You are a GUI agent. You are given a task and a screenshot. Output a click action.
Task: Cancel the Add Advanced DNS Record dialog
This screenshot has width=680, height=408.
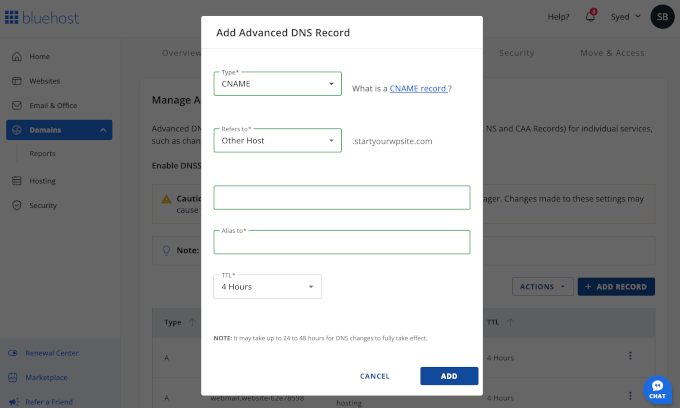click(375, 376)
